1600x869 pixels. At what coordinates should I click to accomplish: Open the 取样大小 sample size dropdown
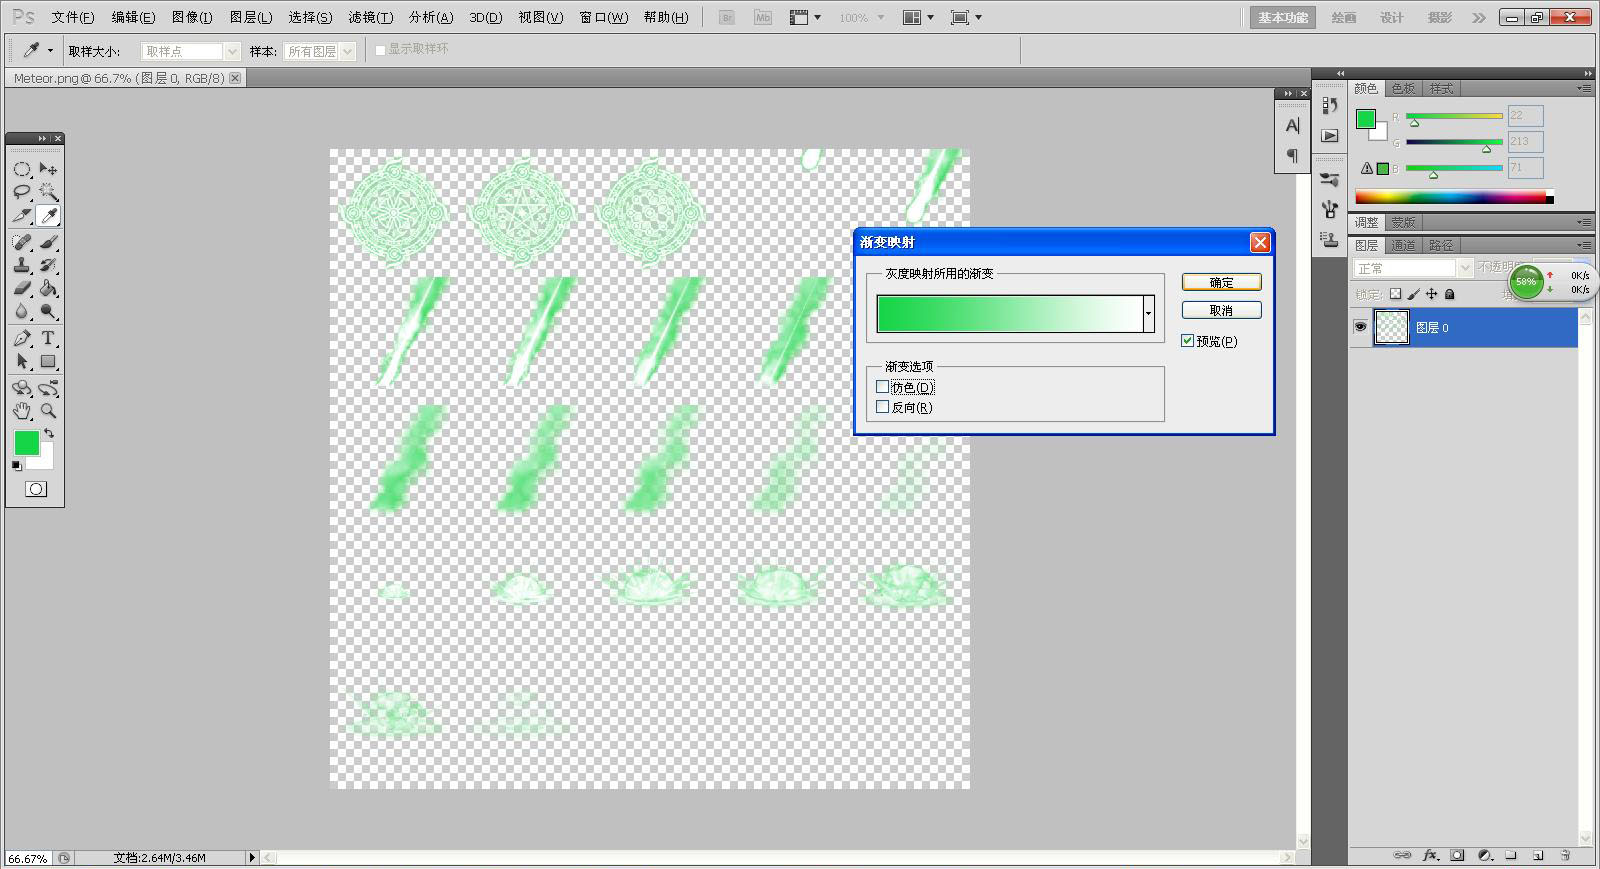(191, 51)
